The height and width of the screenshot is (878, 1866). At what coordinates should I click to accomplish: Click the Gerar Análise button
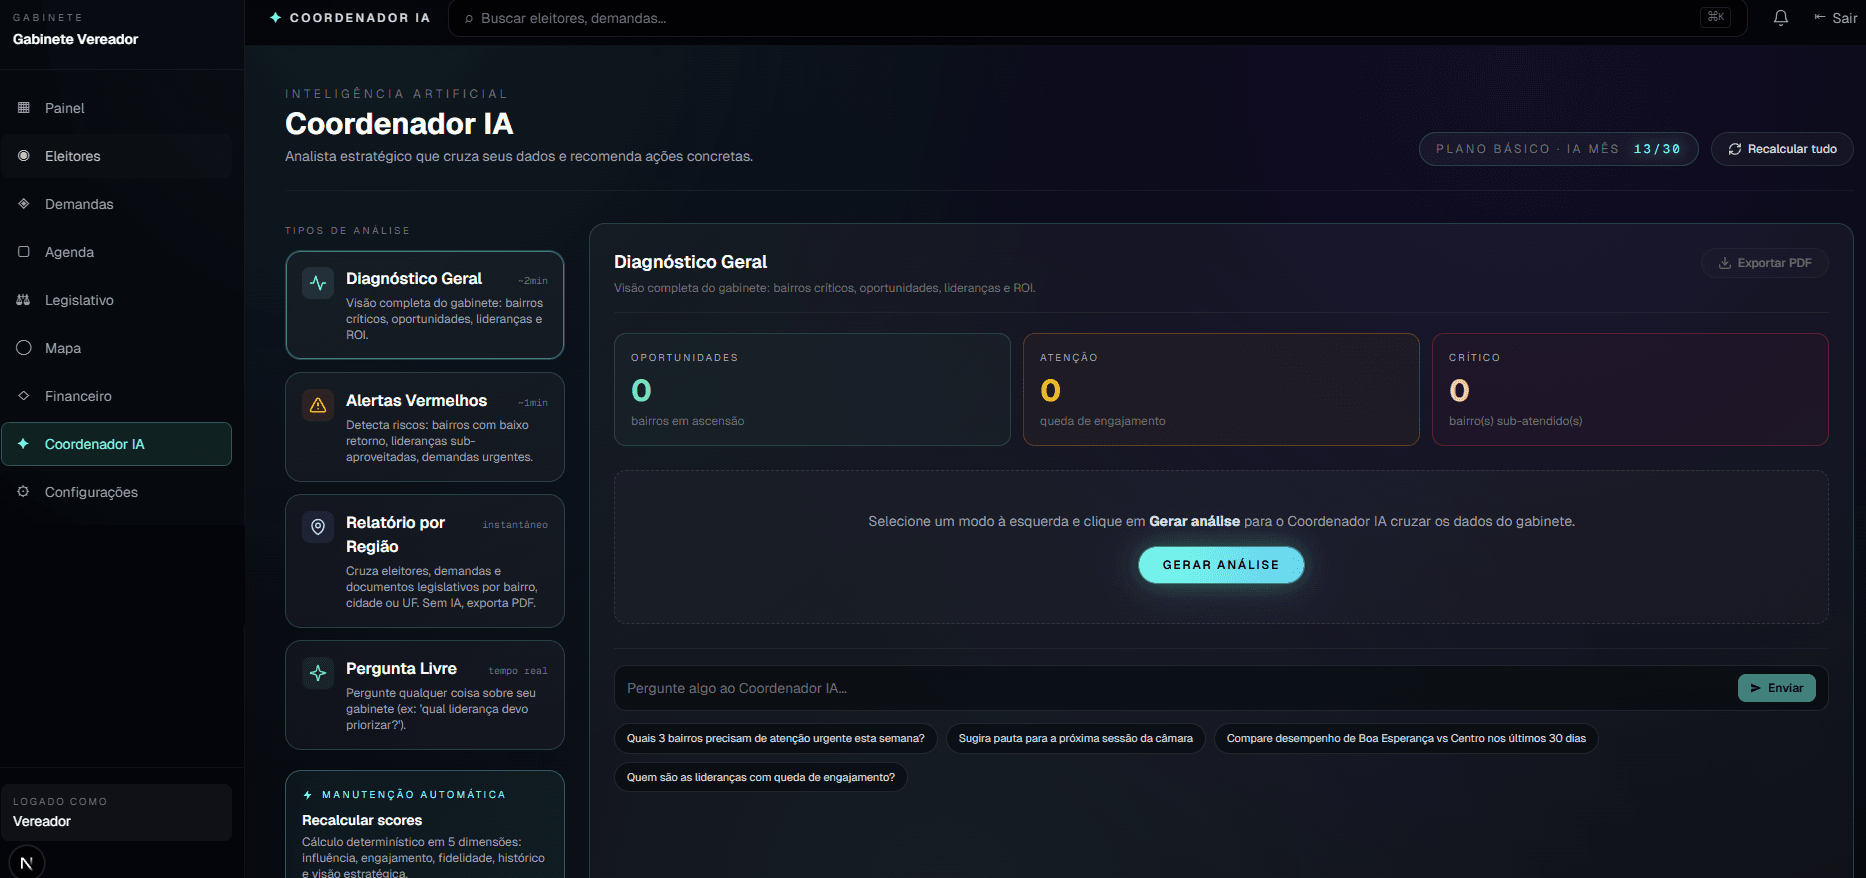[1221, 565]
